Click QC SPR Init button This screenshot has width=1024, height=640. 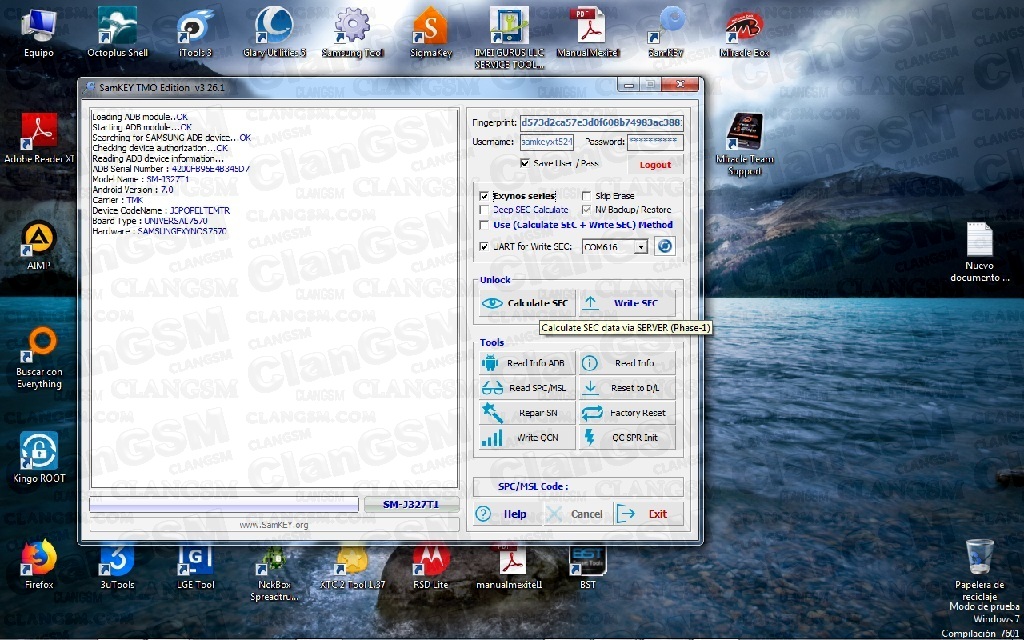[627, 438]
